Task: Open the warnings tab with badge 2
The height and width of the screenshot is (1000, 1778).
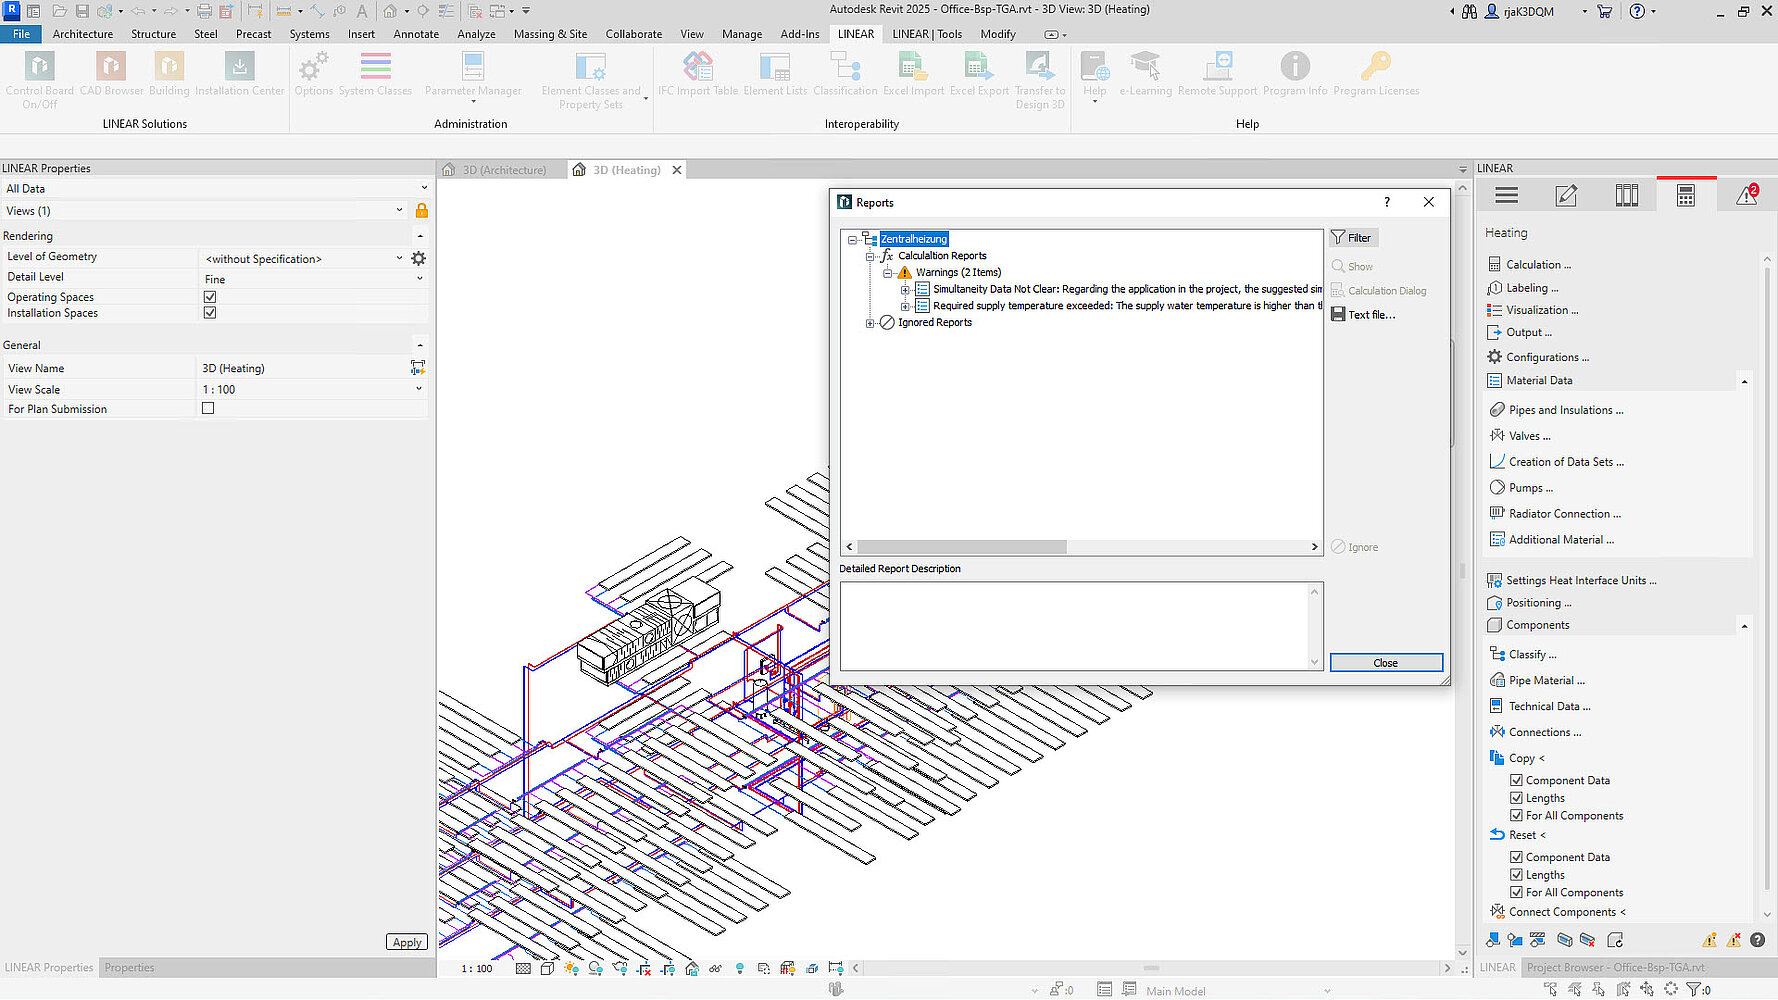Action: point(1746,196)
